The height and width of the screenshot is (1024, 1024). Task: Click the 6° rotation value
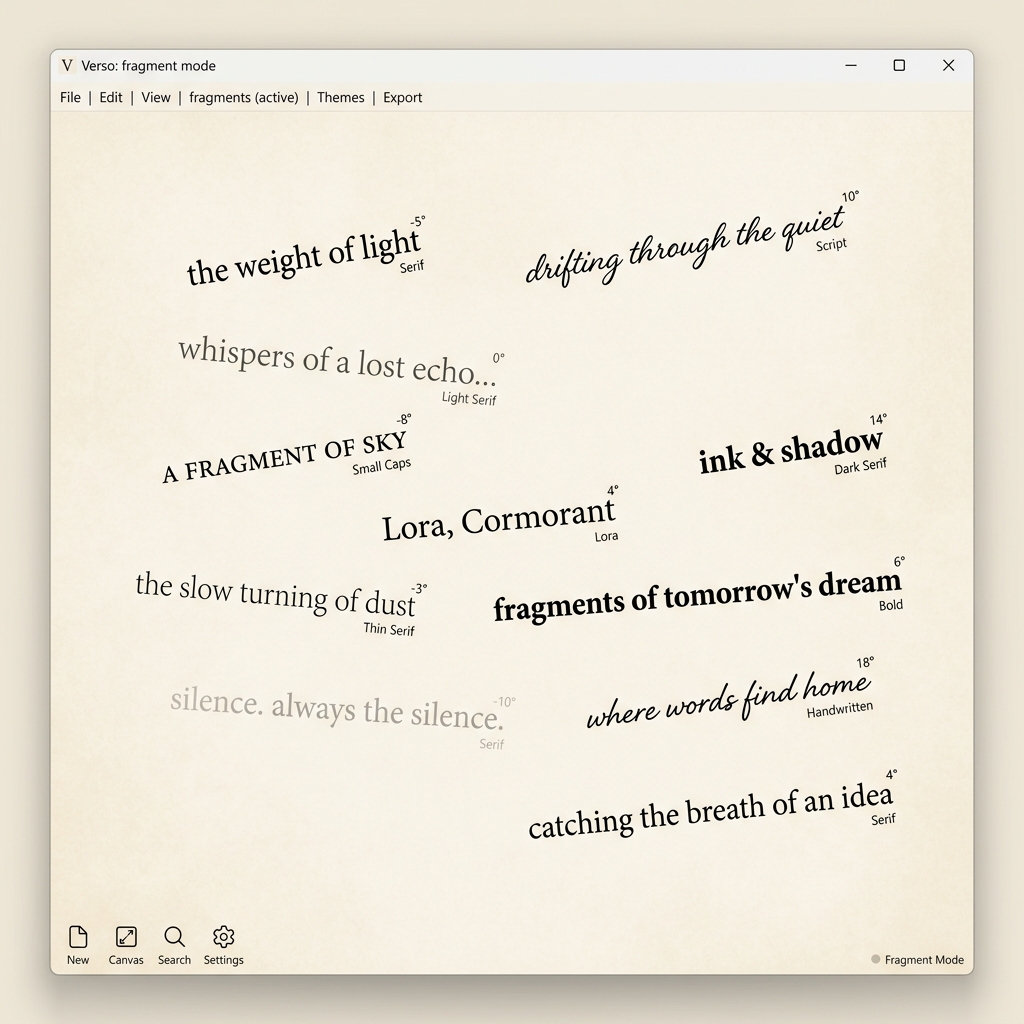click(899, 561)
